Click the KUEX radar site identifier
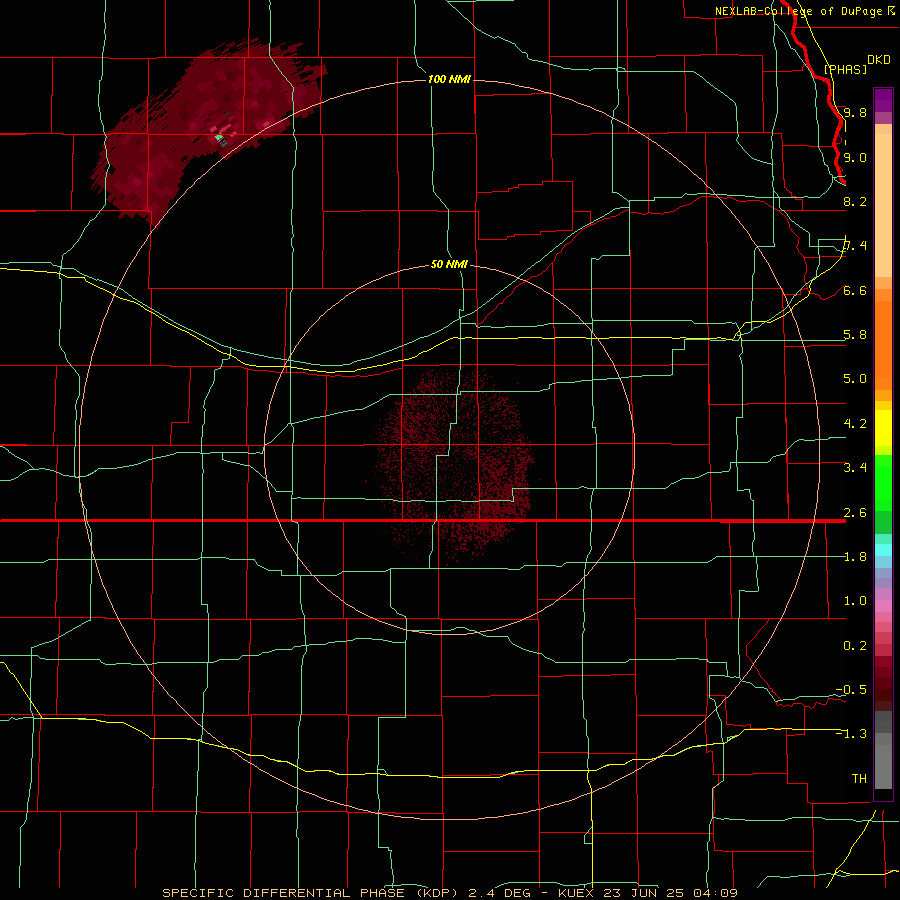Screen dimensions: 900x900 [x=576, y=893]
